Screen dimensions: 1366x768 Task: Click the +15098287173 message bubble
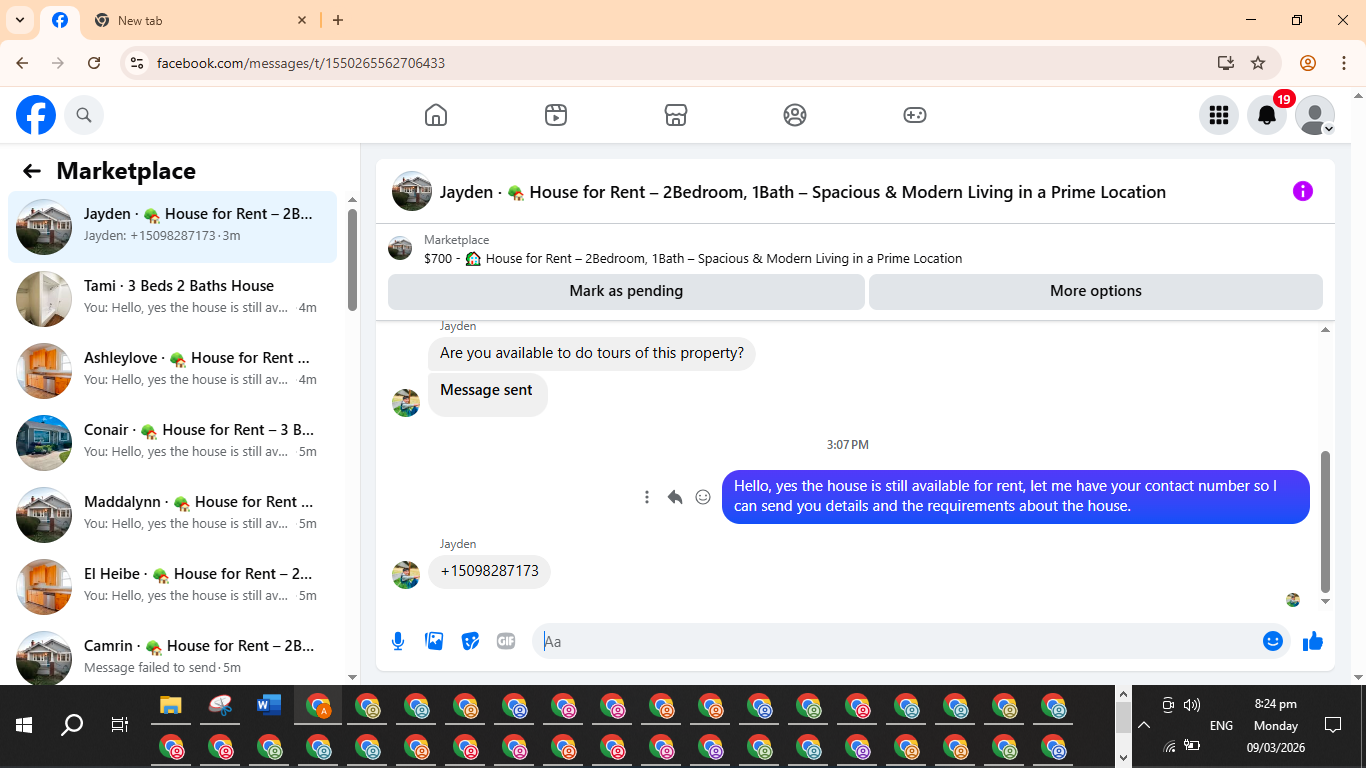point(490,571)
